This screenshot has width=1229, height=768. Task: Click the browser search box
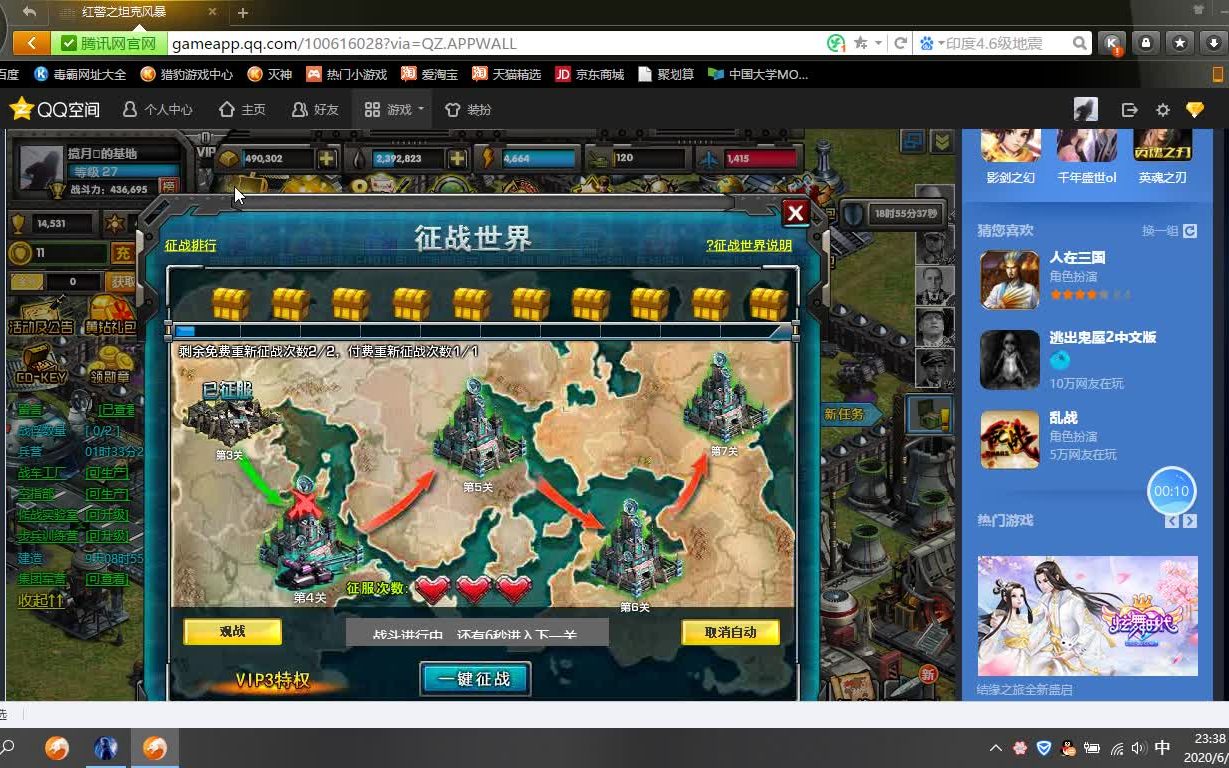tap(1008, 44)
